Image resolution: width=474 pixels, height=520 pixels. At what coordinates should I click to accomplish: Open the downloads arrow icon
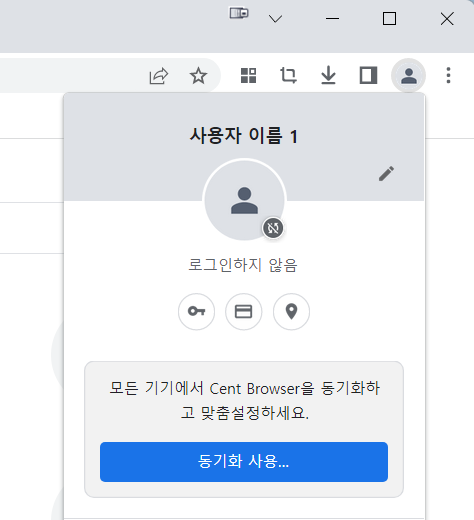(x=328, y=75)
